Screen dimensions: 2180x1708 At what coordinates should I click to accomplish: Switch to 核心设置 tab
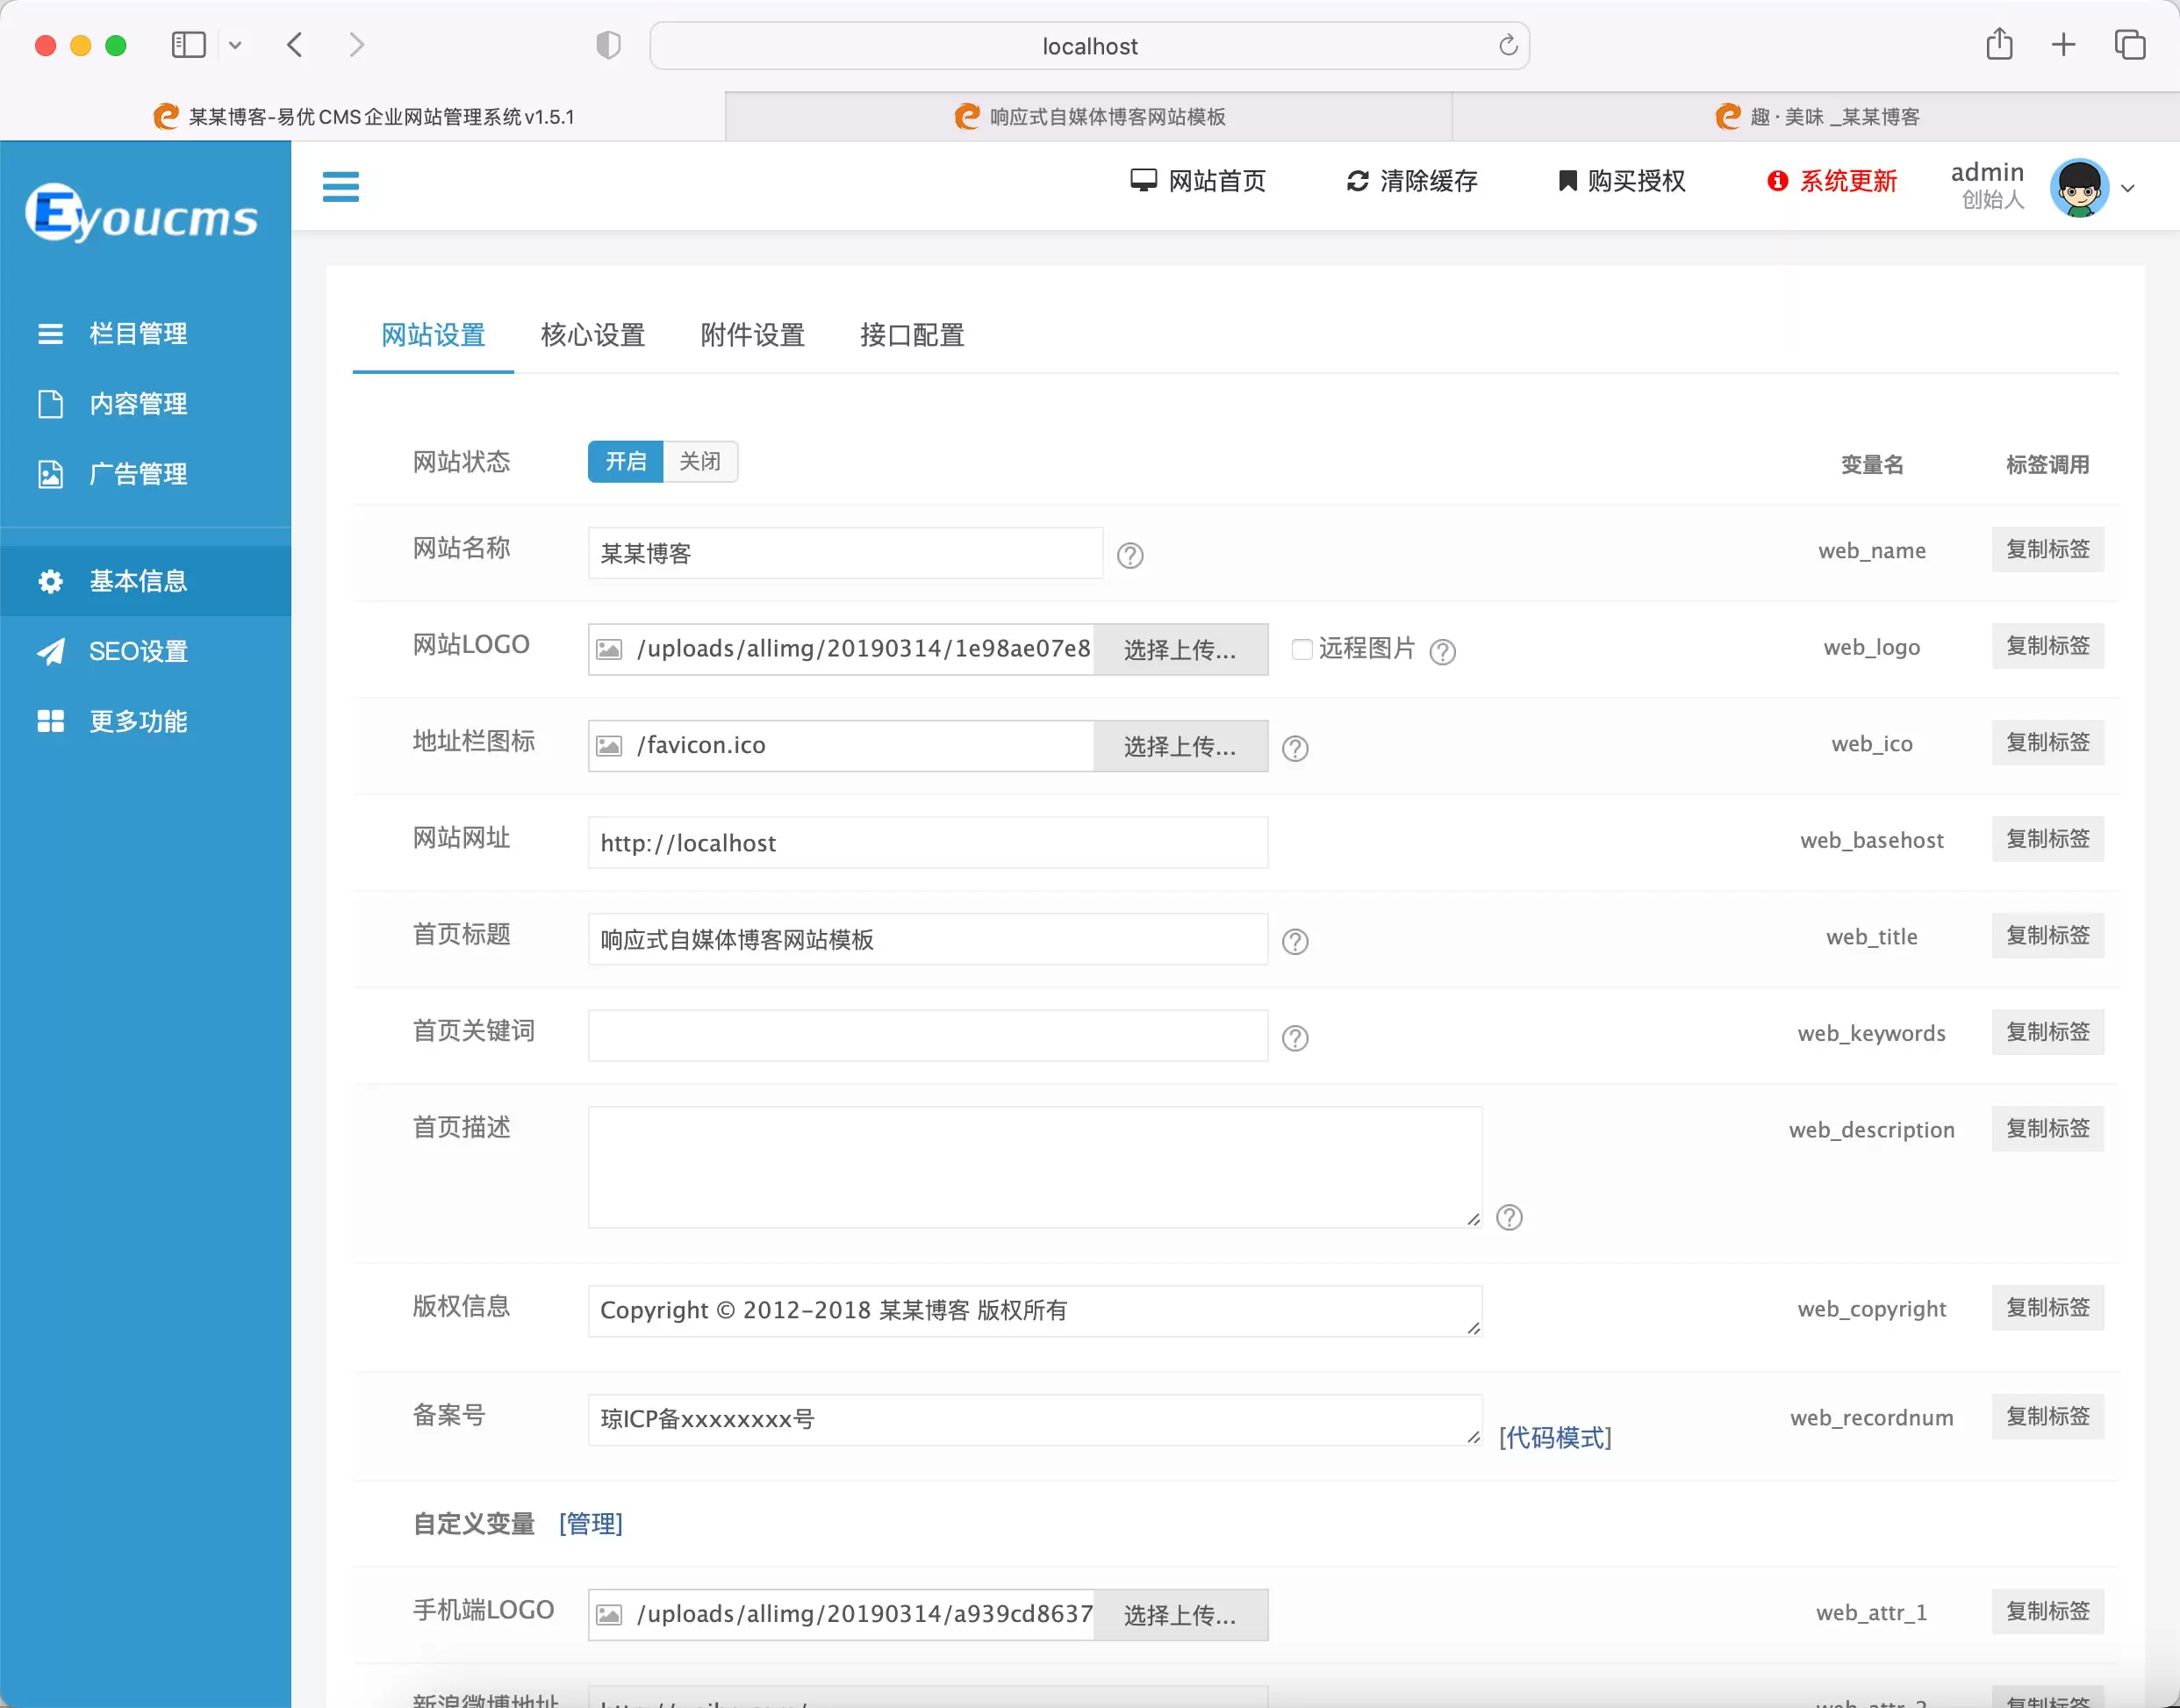pos(593,335)
